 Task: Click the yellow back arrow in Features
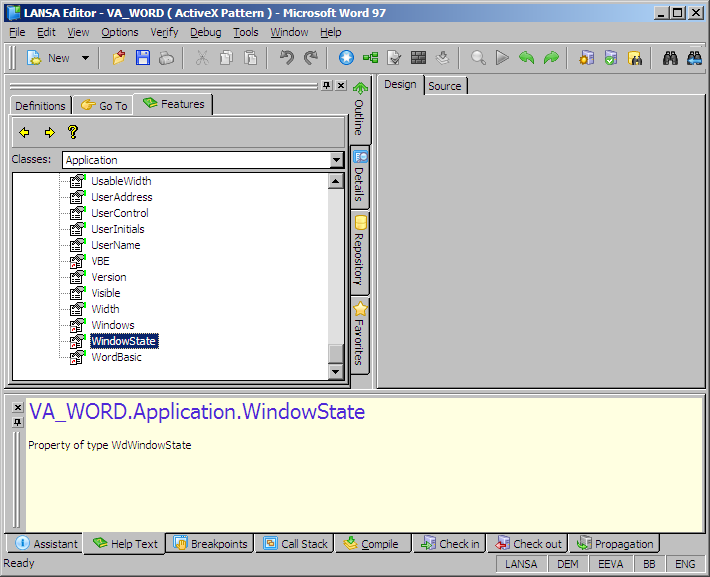click(24, 132)
